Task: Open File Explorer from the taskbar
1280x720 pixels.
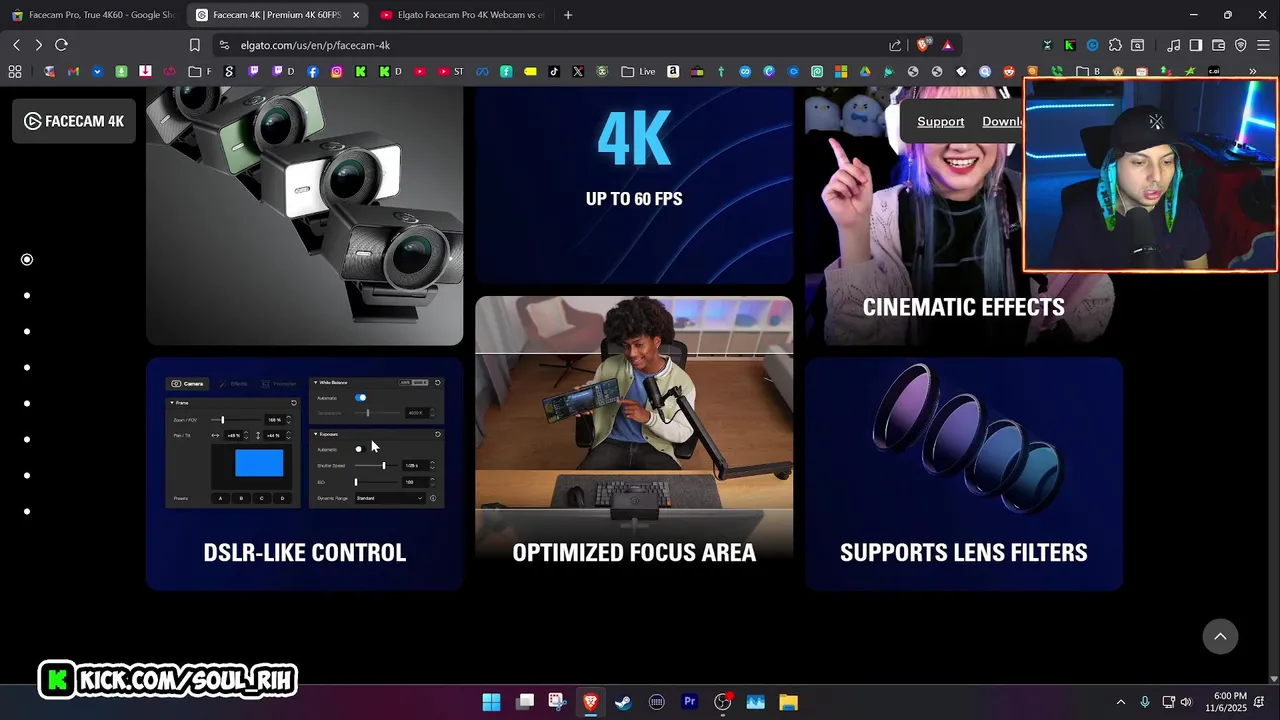Action: point(788,702)
